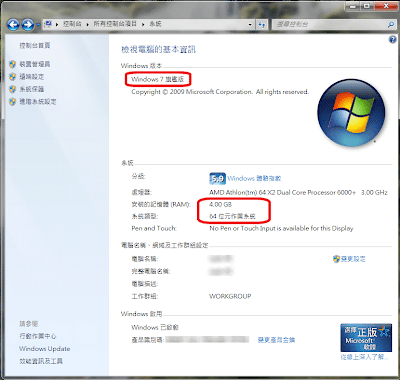400x380 pixels.
Task: Click shield icon beside 裝置管理員
Action: coord(13,64)
